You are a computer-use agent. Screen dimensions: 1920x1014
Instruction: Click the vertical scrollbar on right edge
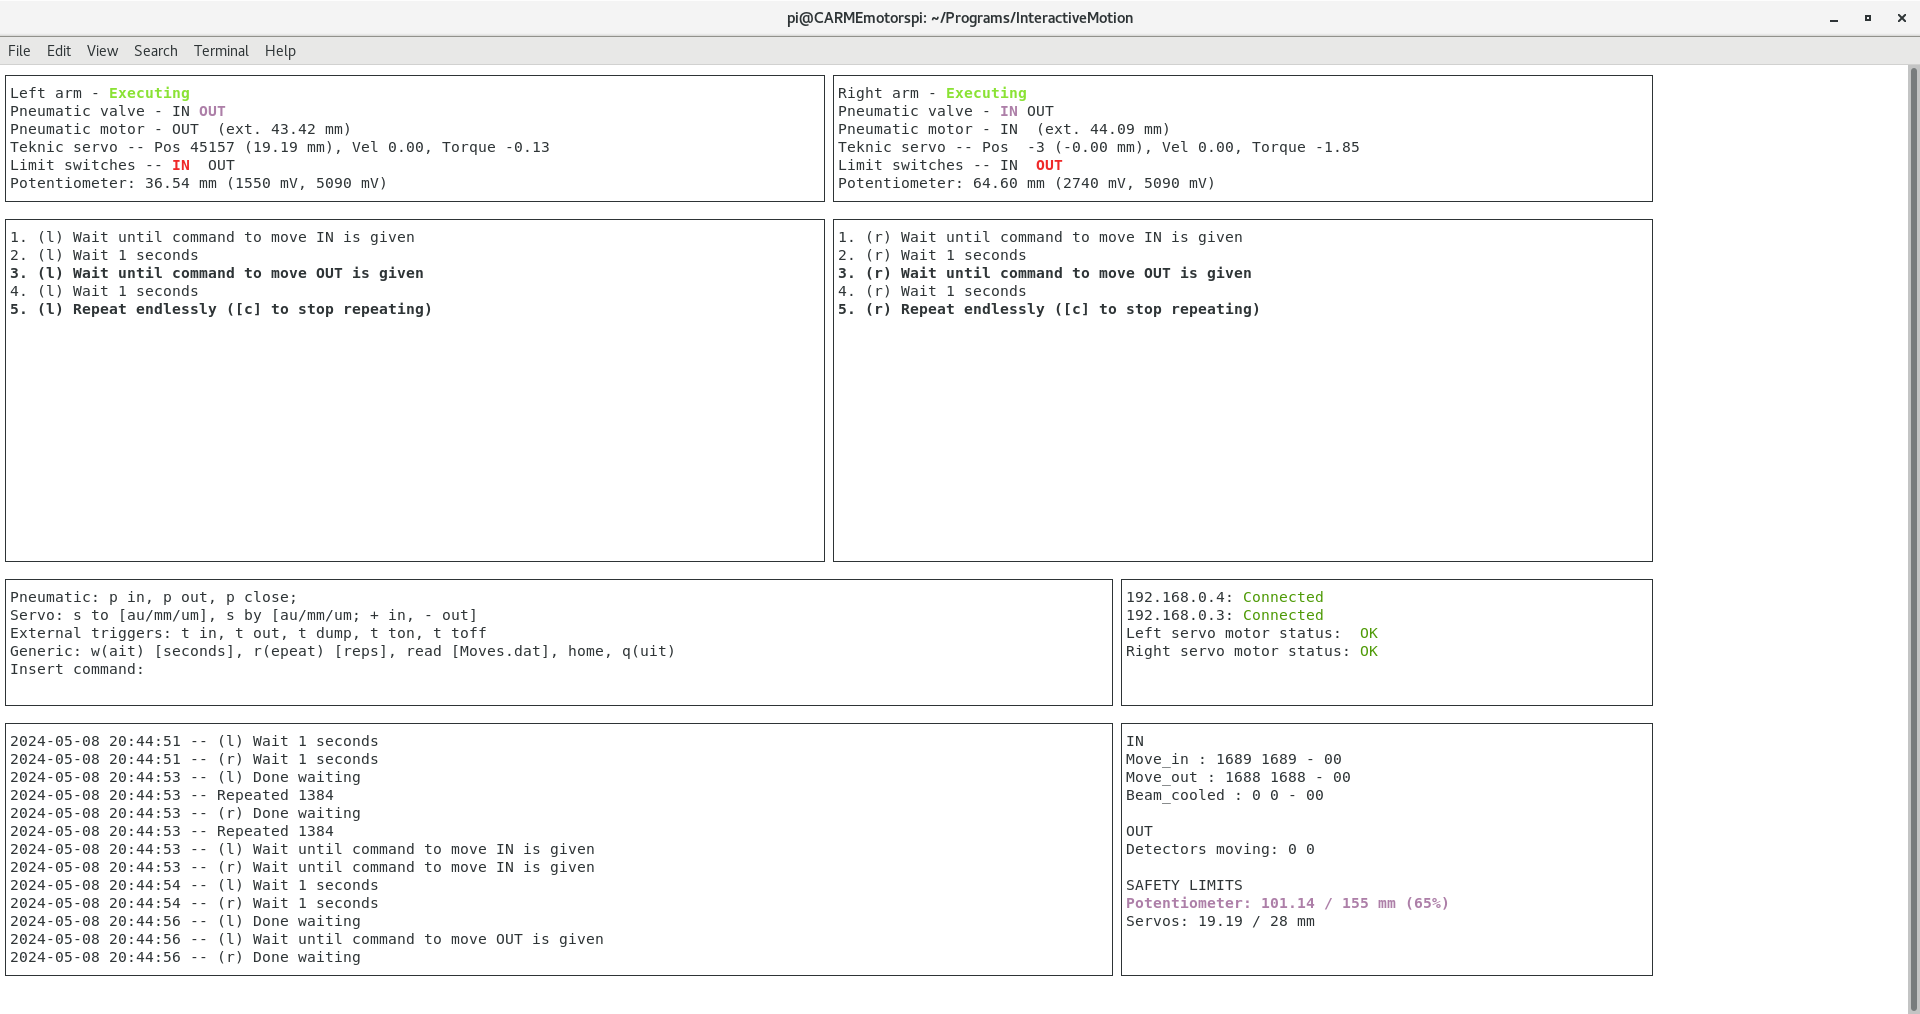tap(1914, 540)
